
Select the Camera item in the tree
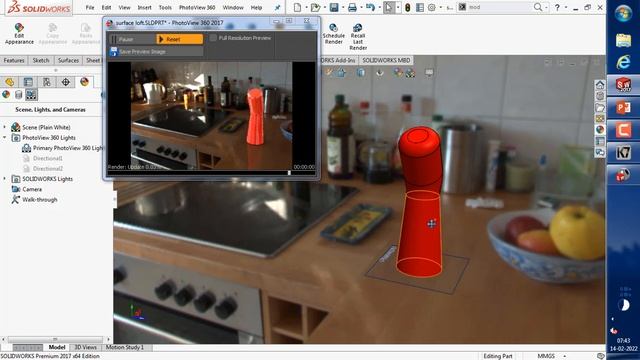(x=27, y=189)
